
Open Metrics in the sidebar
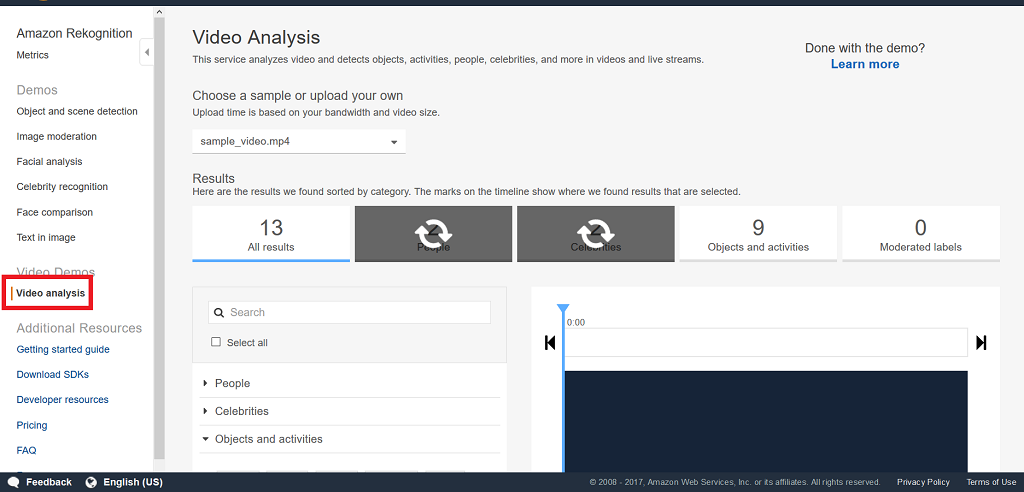pyautogui.click(x=33, y=55)
